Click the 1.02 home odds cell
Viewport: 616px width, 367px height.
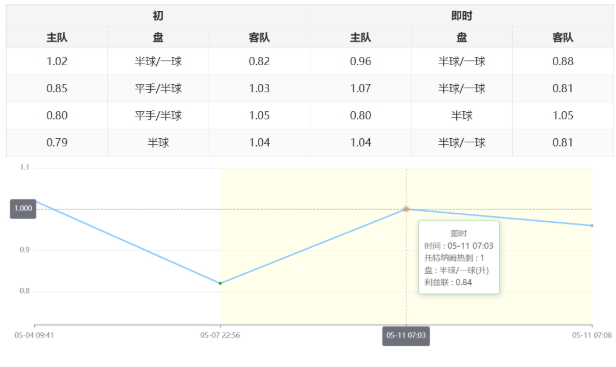(x=57, y=61)
